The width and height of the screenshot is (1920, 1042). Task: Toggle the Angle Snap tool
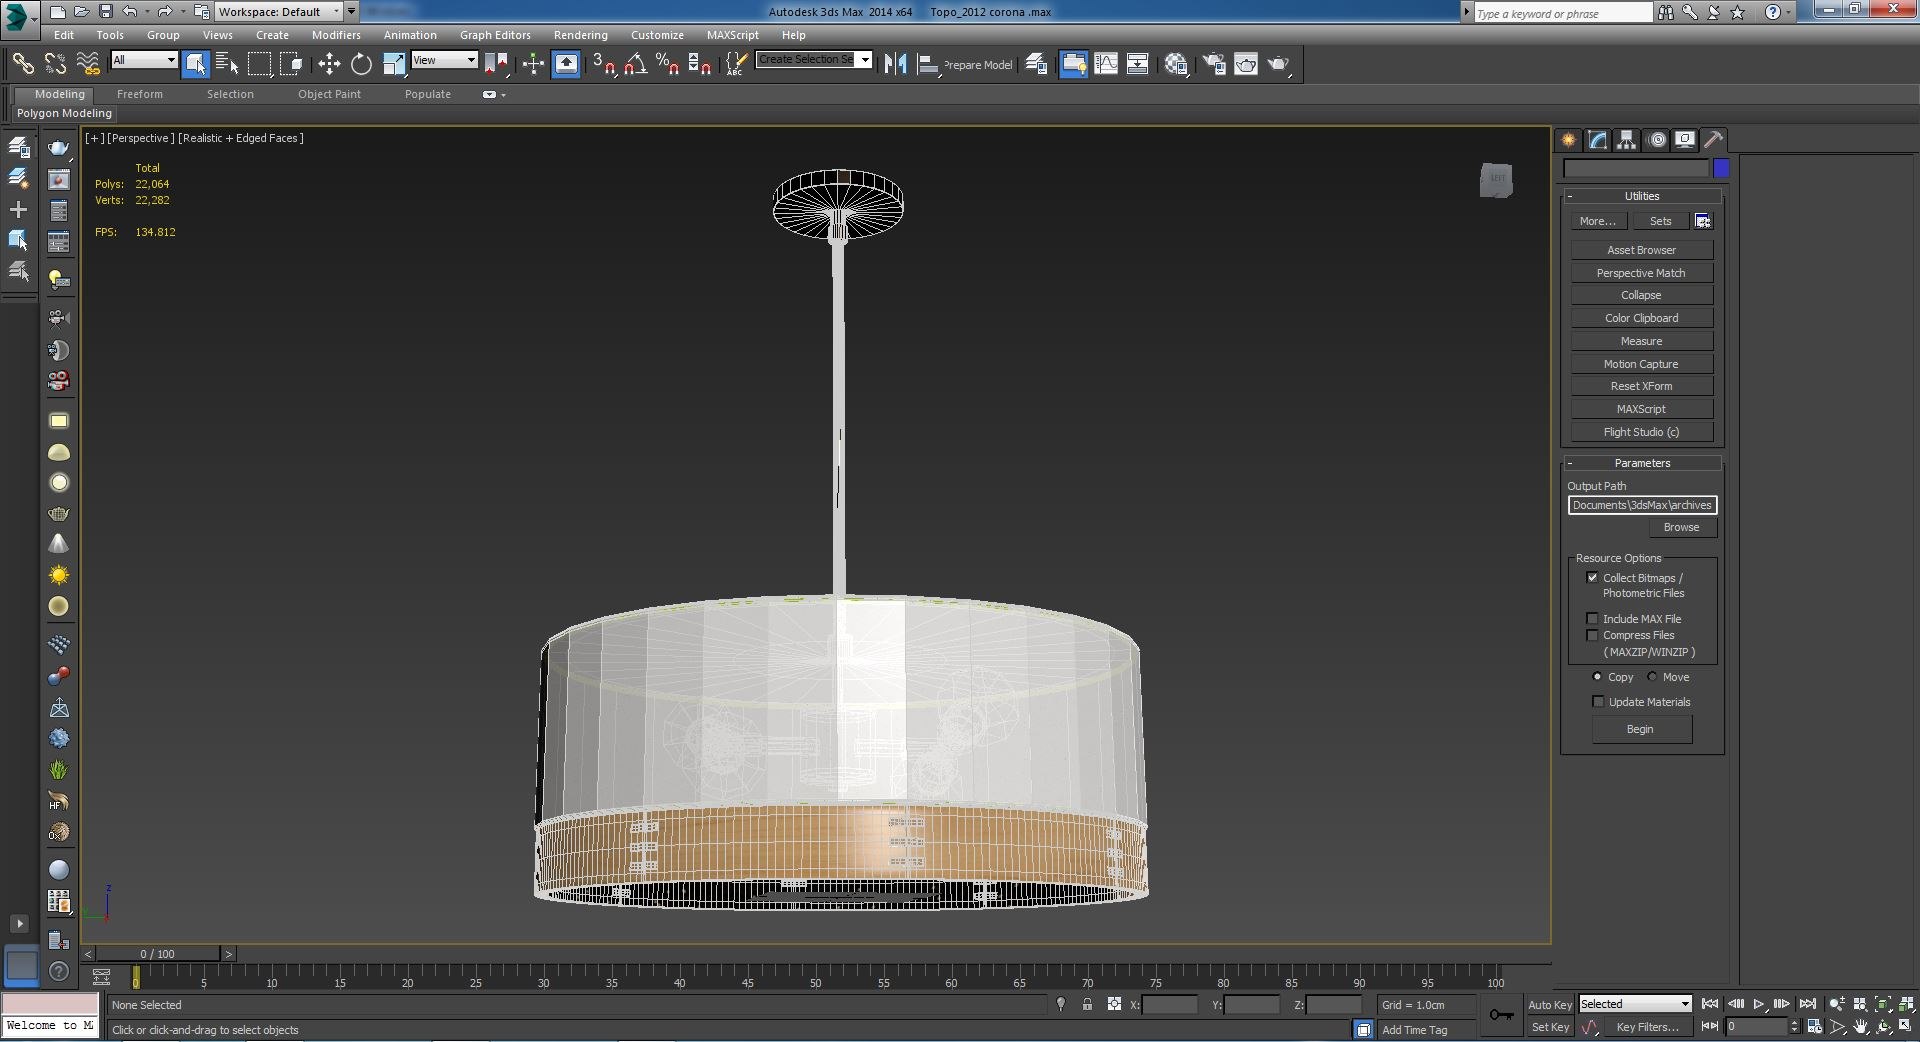tap(635, 64)
